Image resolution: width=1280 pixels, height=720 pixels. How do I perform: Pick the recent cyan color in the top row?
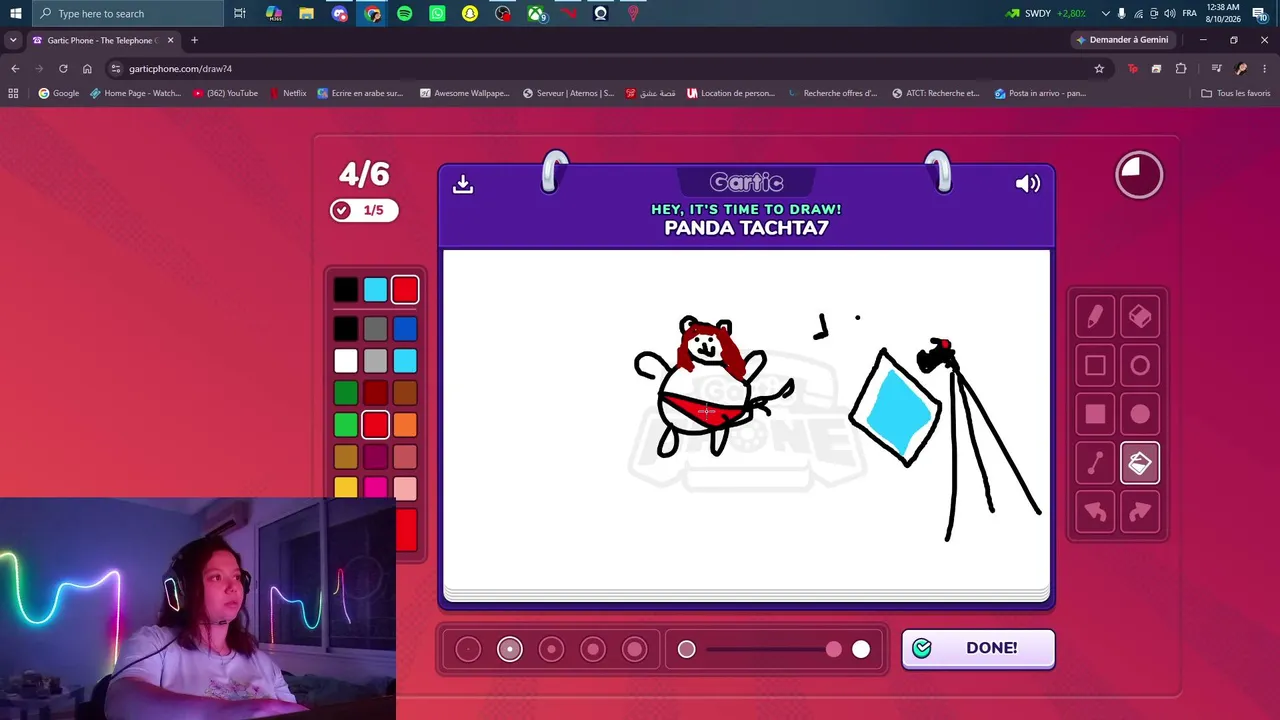tap(375, 290)
